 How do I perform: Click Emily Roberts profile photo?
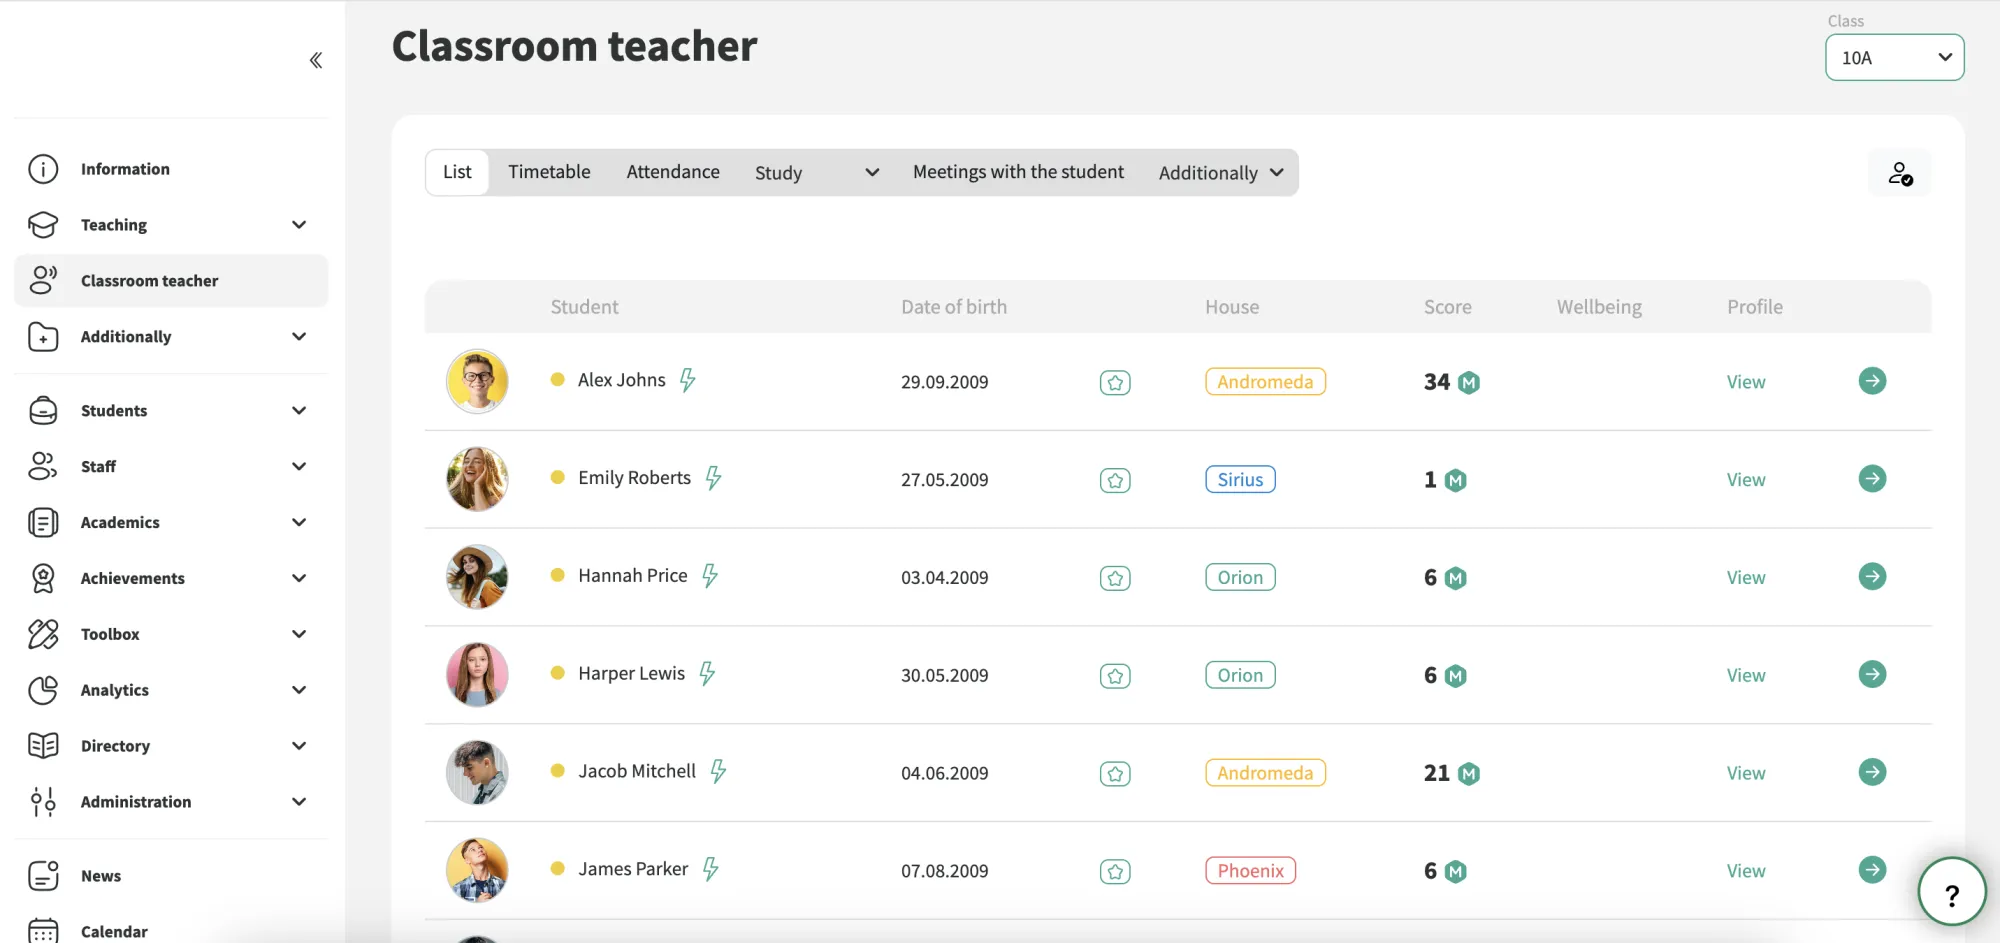(x=477, y=479)
